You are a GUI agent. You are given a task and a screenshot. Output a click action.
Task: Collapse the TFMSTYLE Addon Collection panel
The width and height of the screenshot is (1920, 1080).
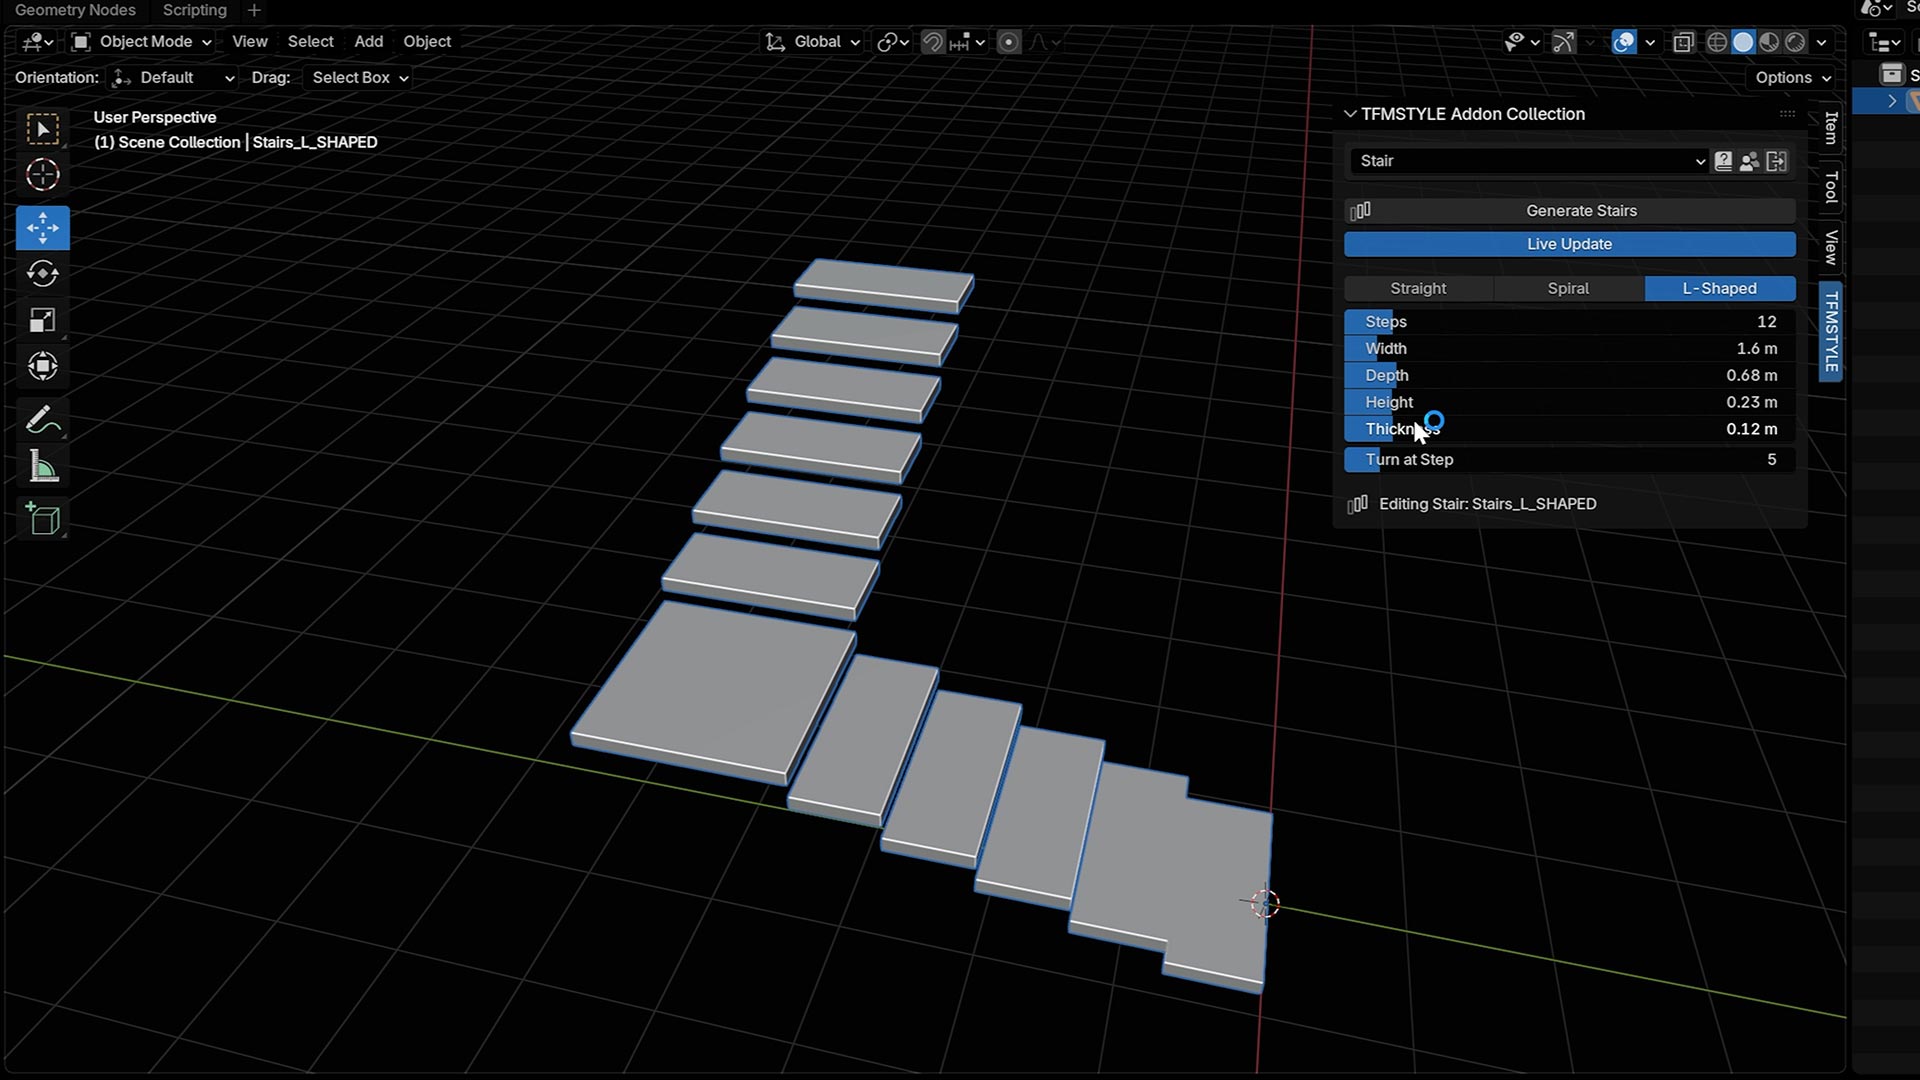click(x=1350, y=114)
